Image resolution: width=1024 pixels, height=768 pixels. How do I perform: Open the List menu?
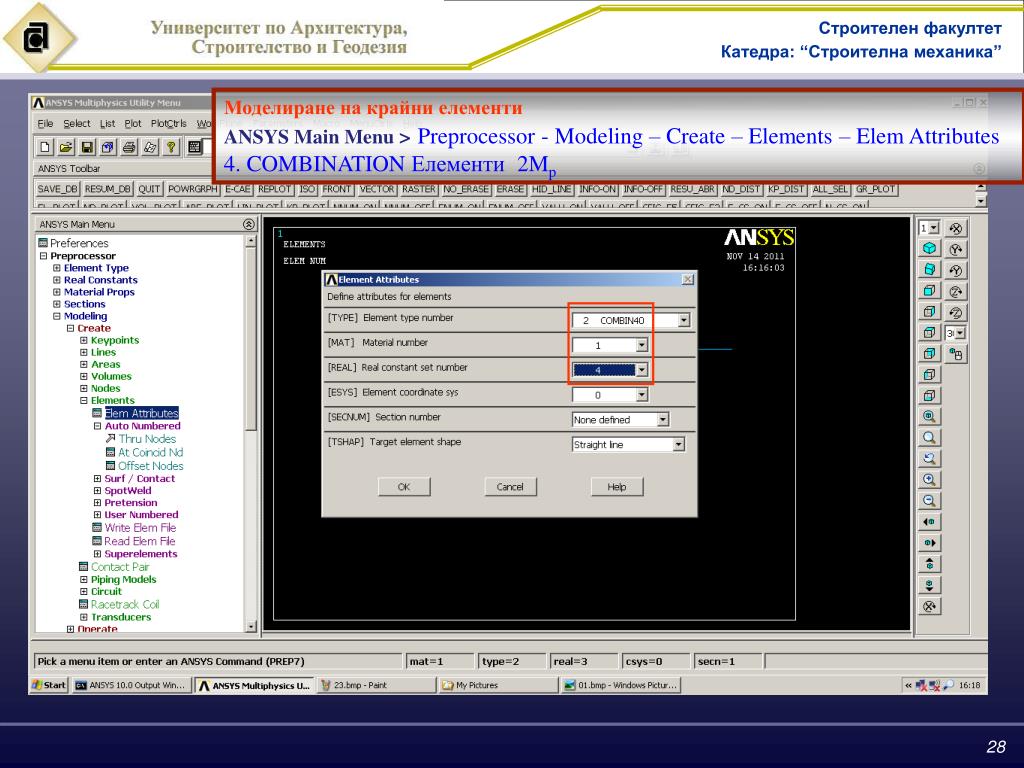107,123
